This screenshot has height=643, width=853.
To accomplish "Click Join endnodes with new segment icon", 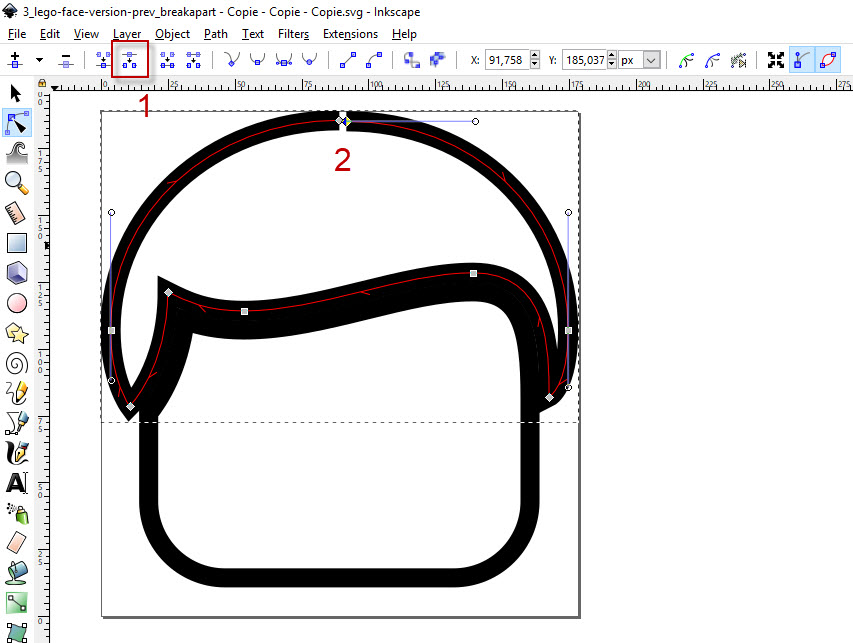I will tap(167, 60).
